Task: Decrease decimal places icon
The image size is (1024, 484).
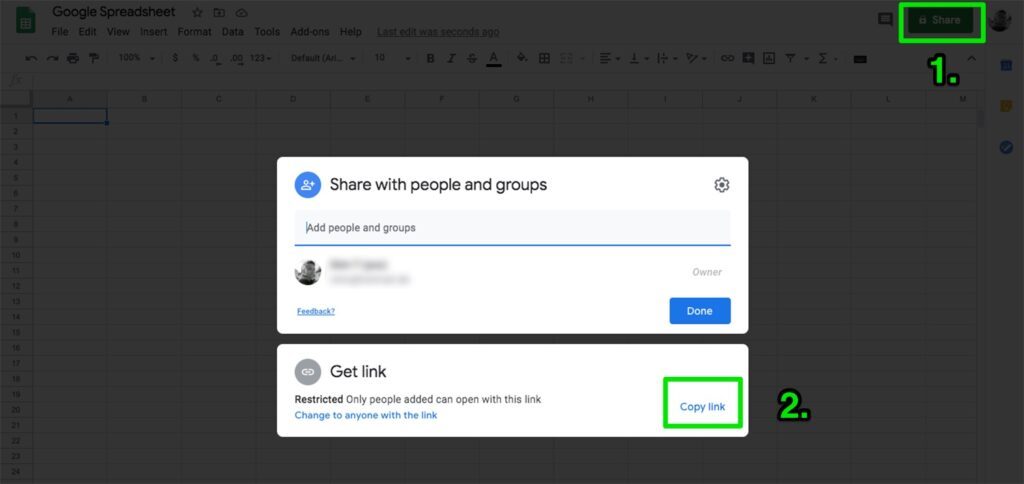Action: (215, 58)
